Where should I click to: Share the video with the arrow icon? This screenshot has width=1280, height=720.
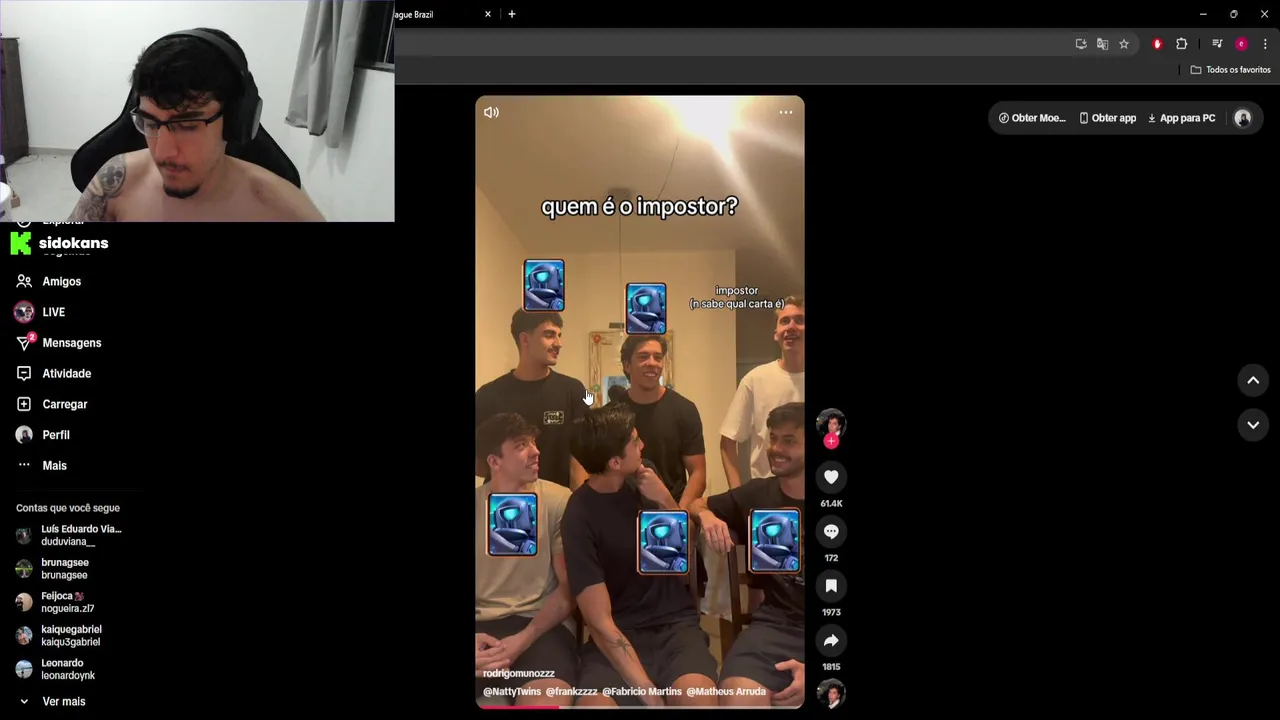[x=831, y=640]
